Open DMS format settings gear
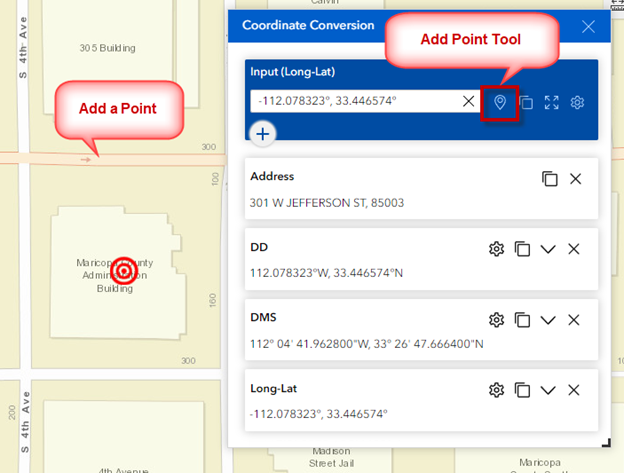The height and width of the screenshot is (473, 624). 496,320
